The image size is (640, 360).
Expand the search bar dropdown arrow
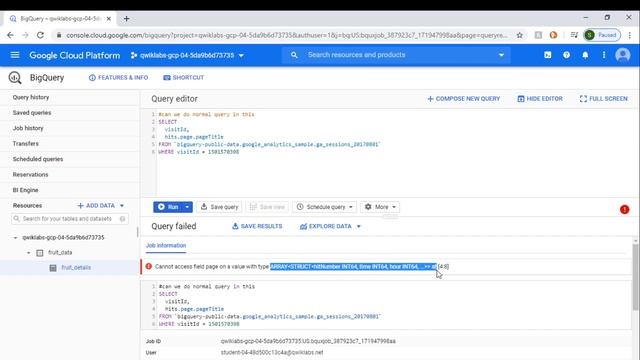pyautogui.click(x=501, y=55)
